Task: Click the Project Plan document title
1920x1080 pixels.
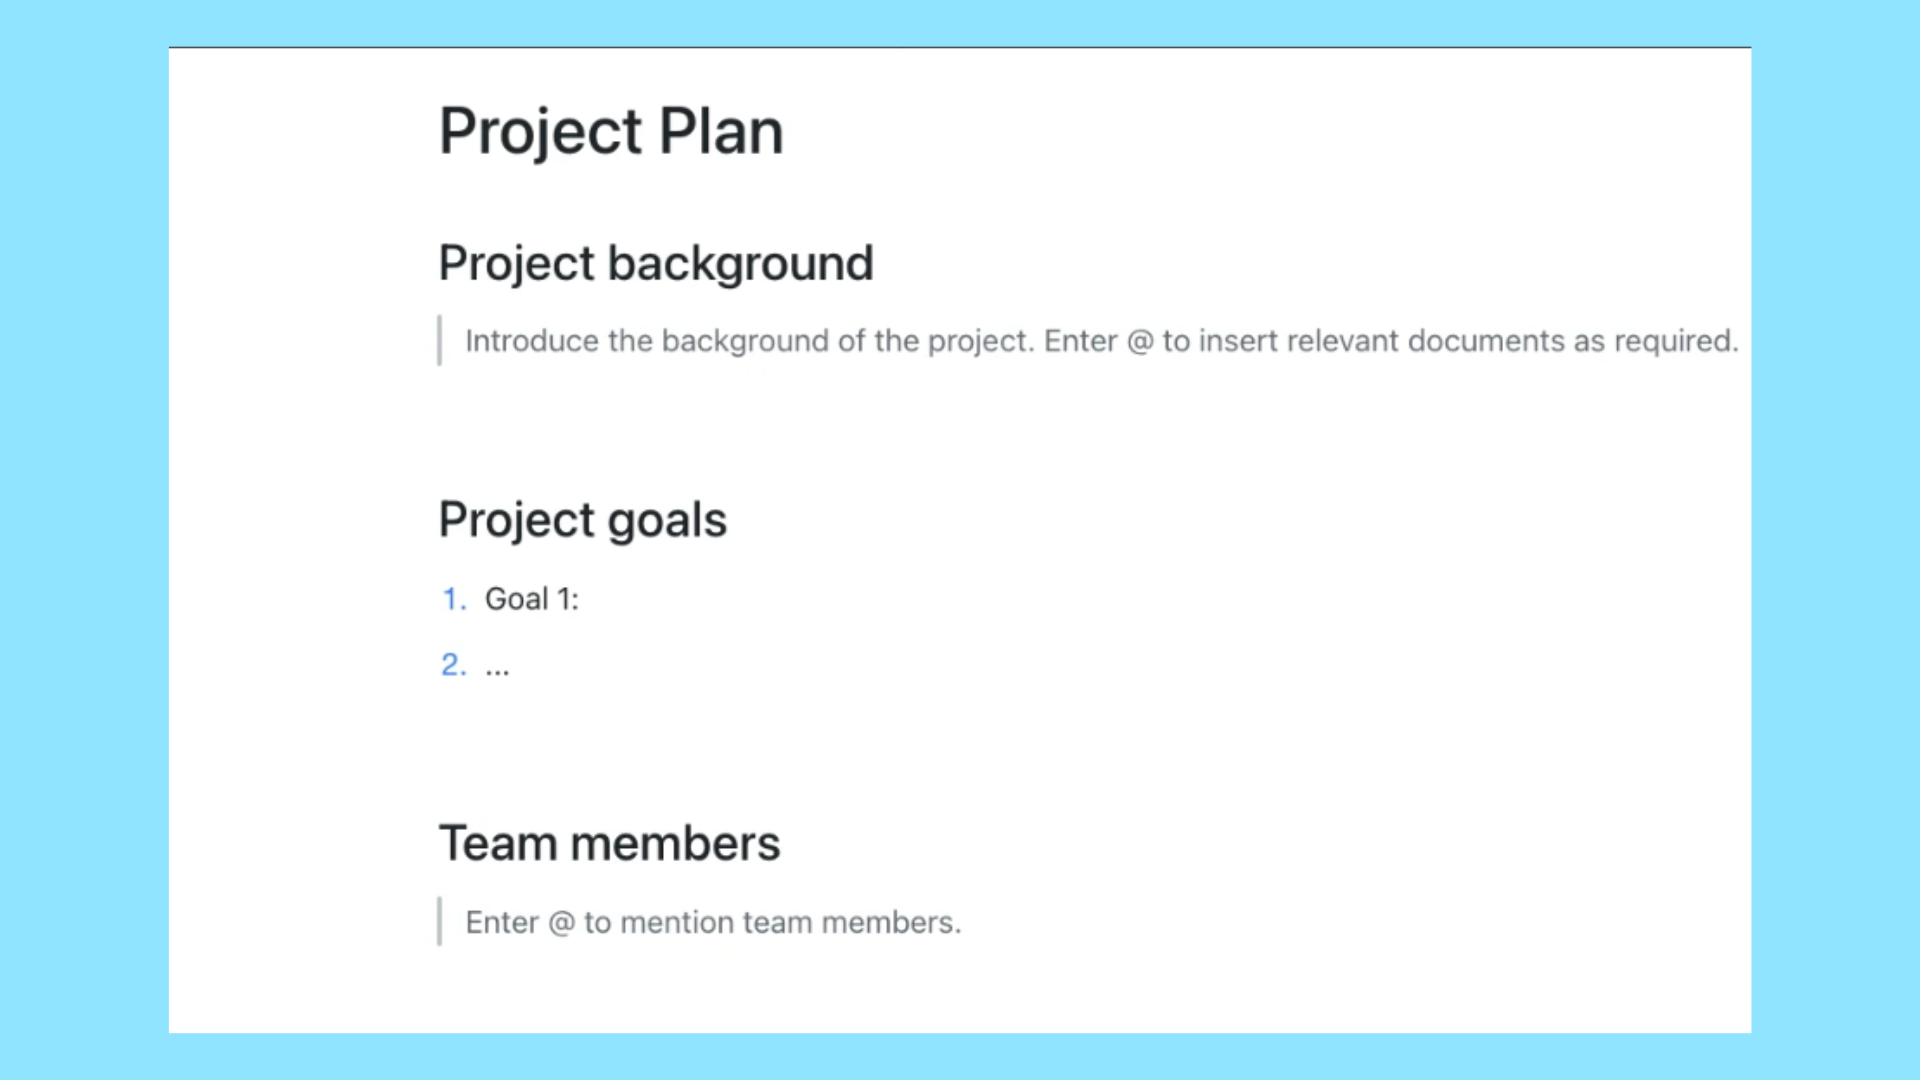Action: pyautogui.click(x=611, y=132)
